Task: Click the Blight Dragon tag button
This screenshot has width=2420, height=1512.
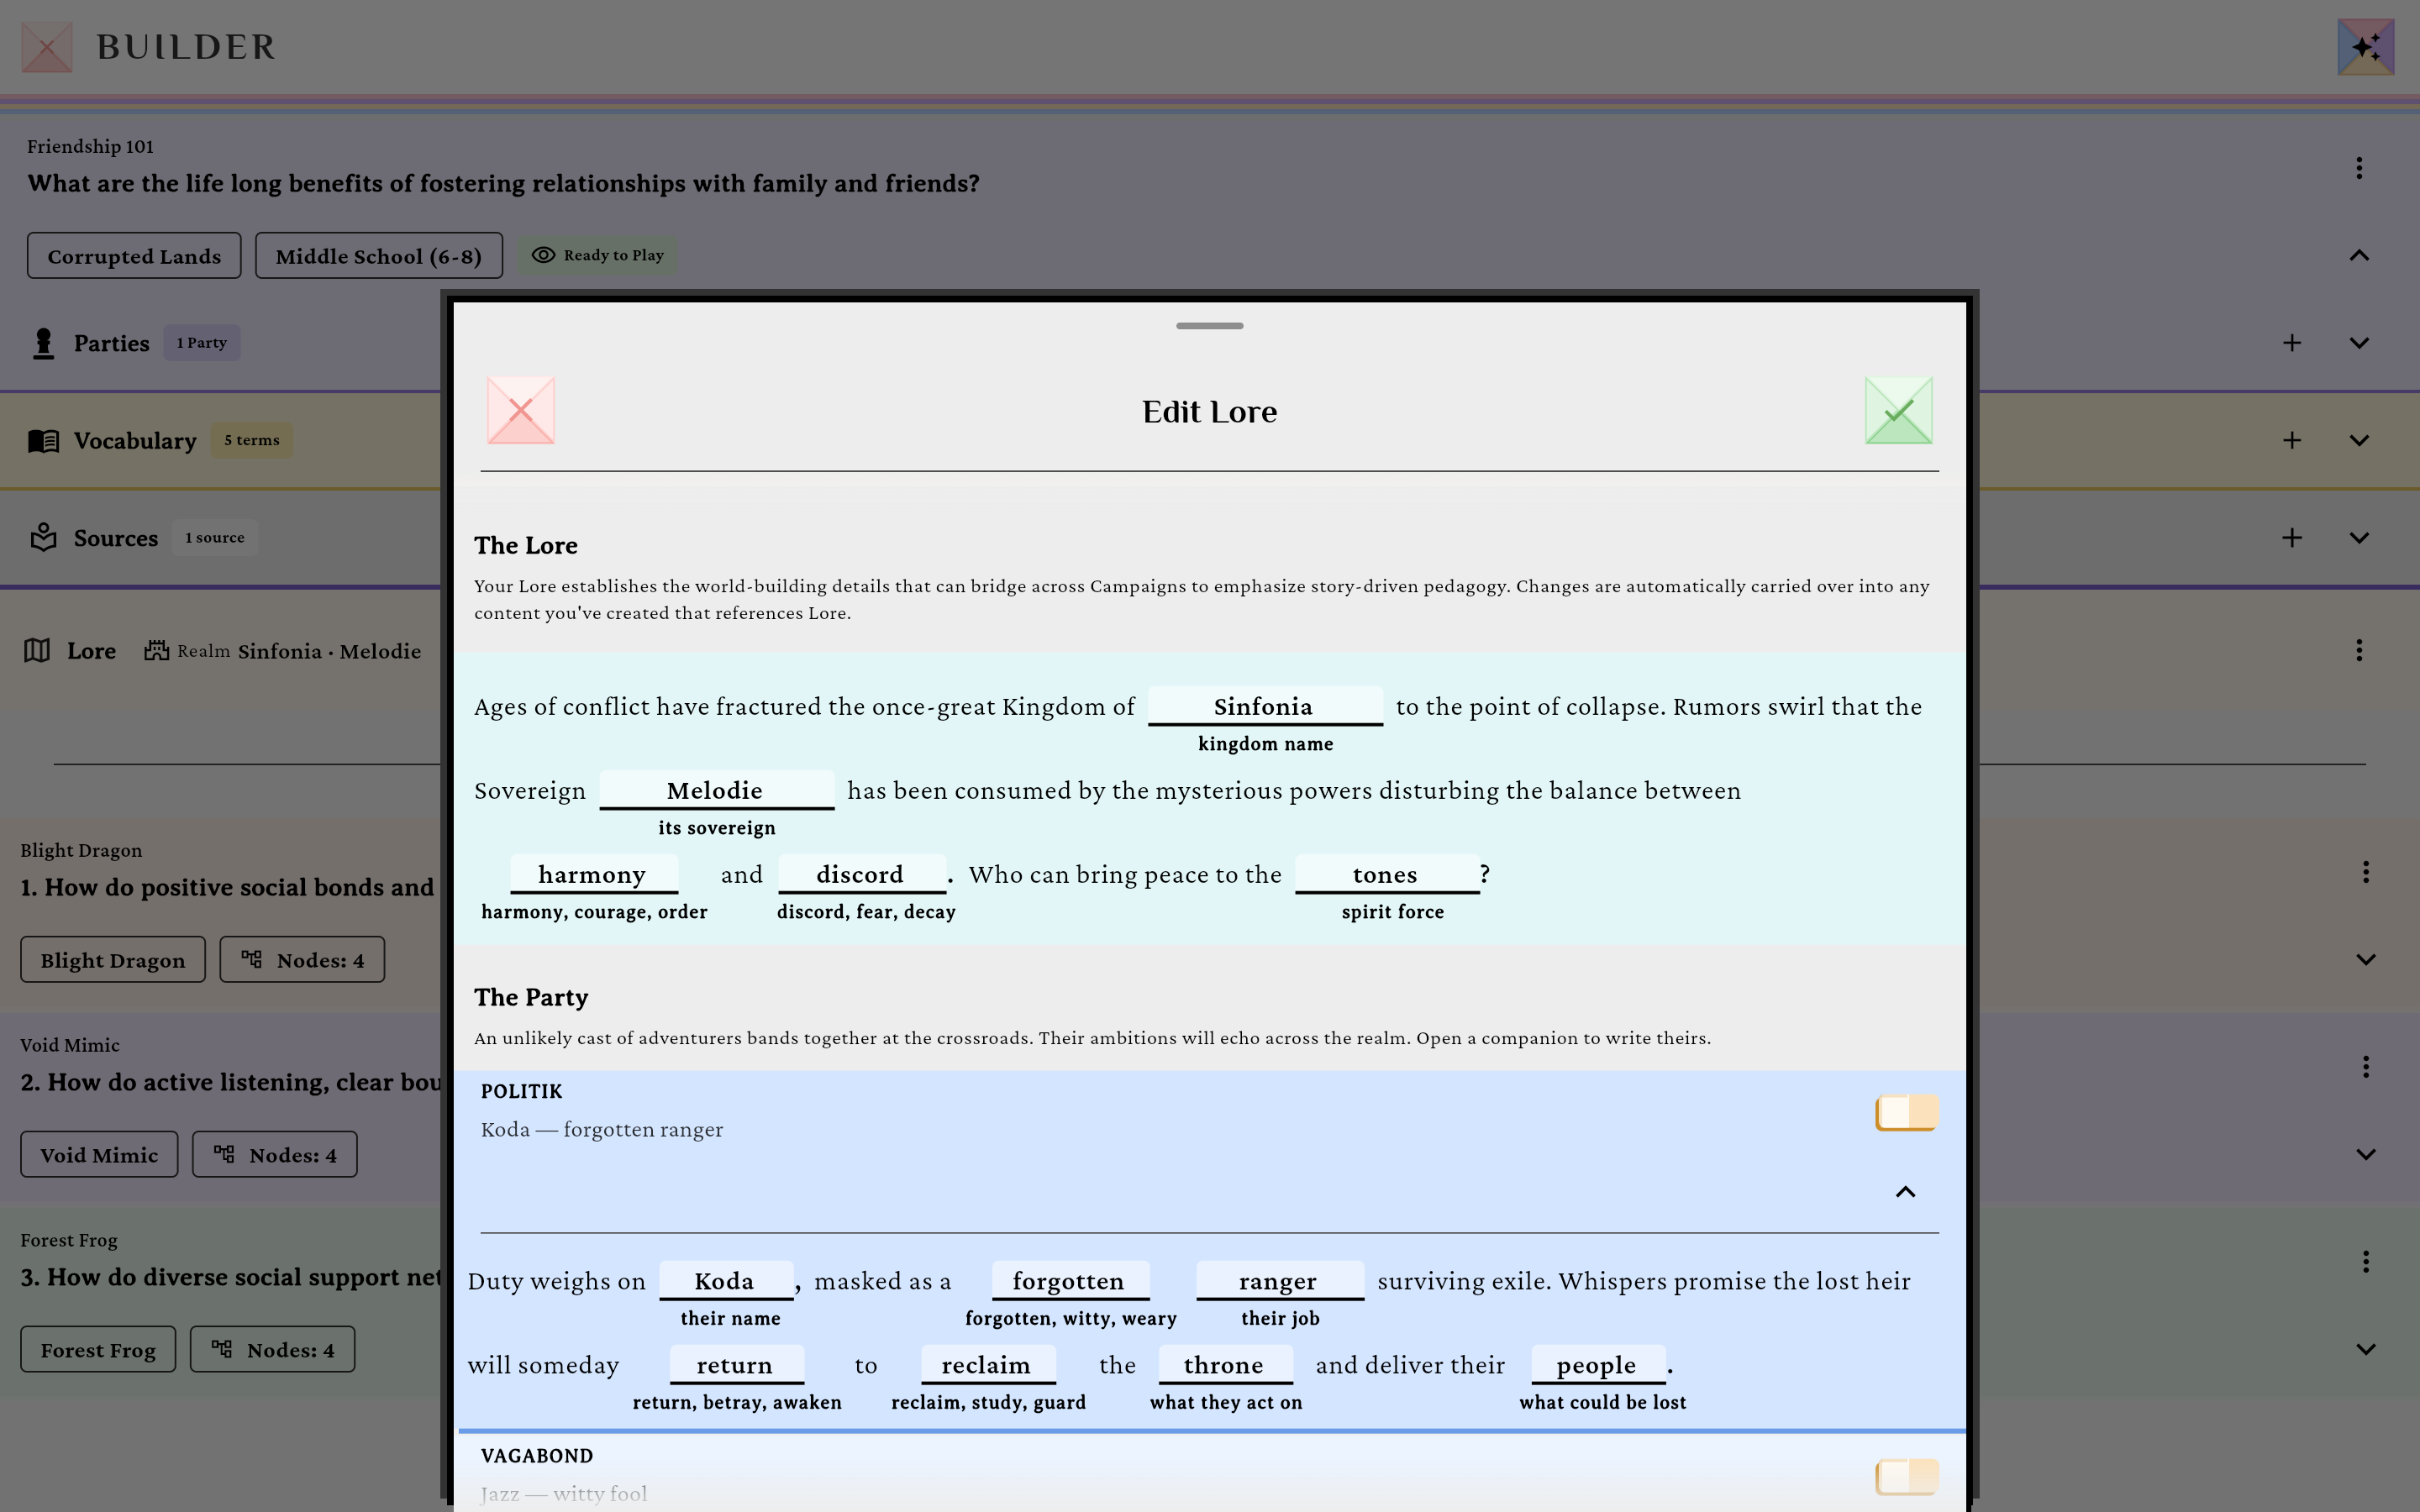Action: [113, 960]
